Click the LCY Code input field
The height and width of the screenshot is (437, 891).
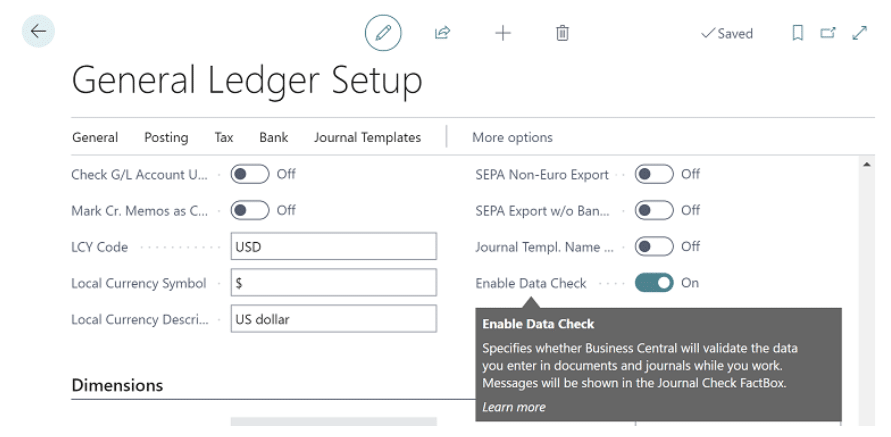(x=334, y=246)
